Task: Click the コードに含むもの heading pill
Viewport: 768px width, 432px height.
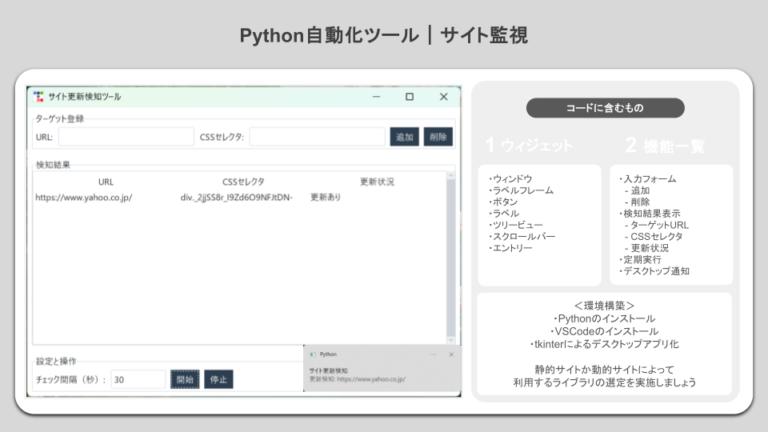Action: tap(605, 108)
